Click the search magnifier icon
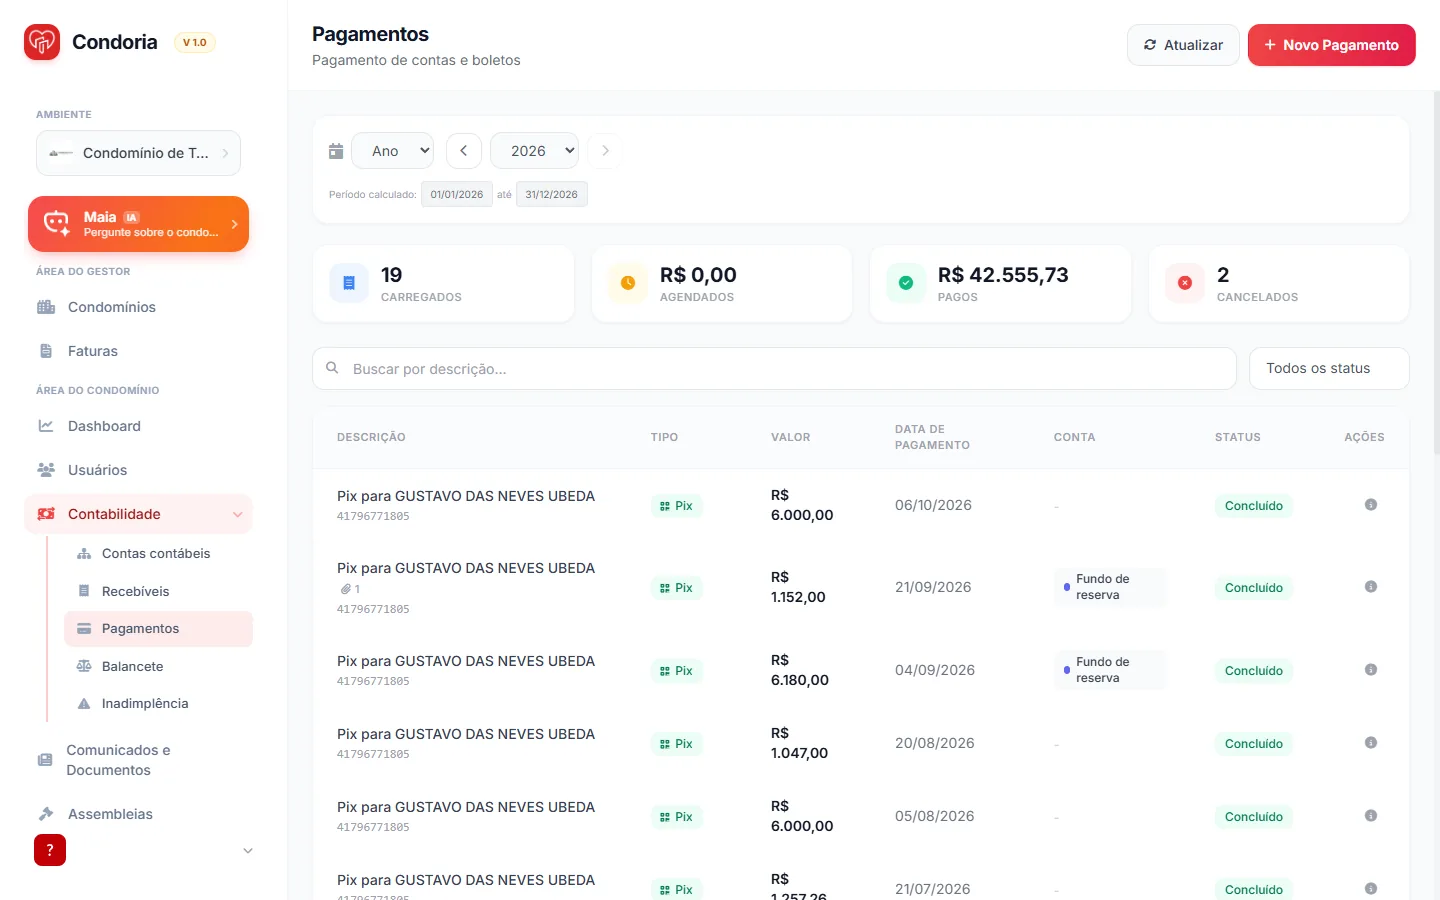The width and height of the screenshot is (1440, 900). pos(332,368)
